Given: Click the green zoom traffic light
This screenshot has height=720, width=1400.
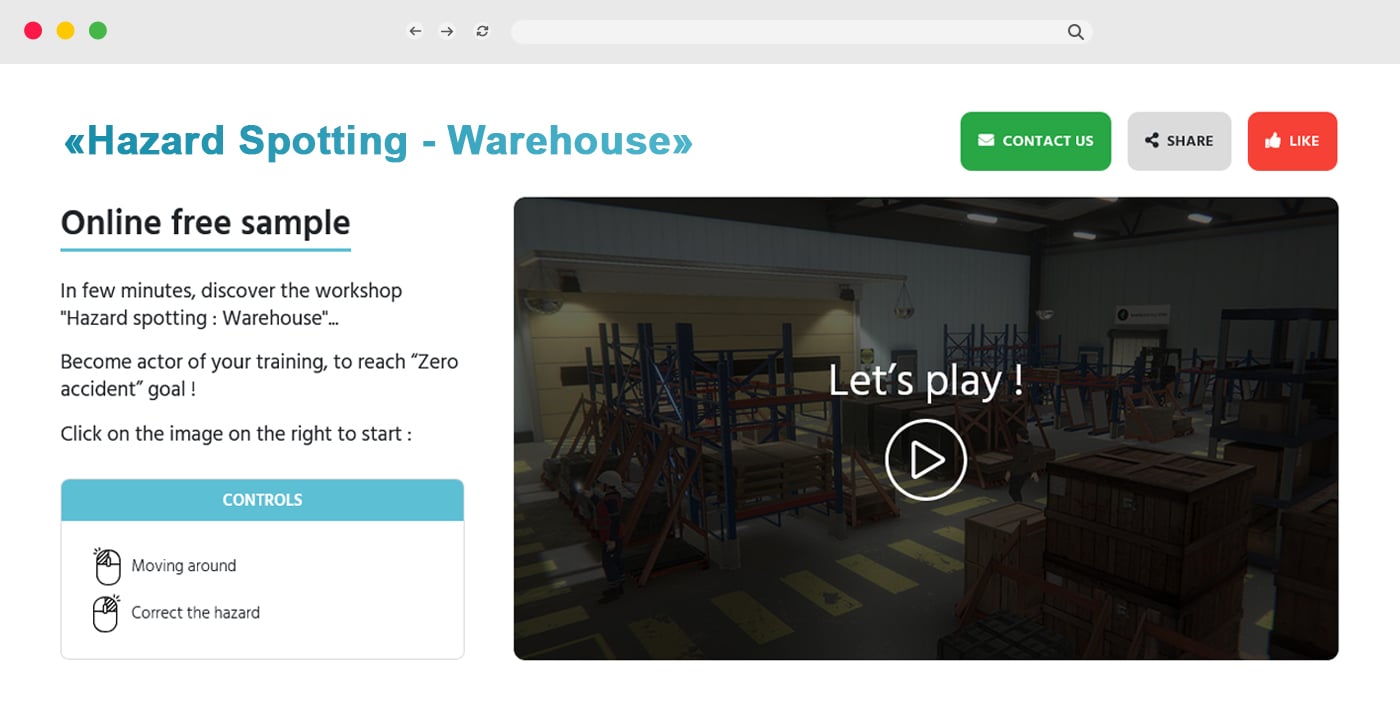Looking at the screenshot, I should click(97, 30).
